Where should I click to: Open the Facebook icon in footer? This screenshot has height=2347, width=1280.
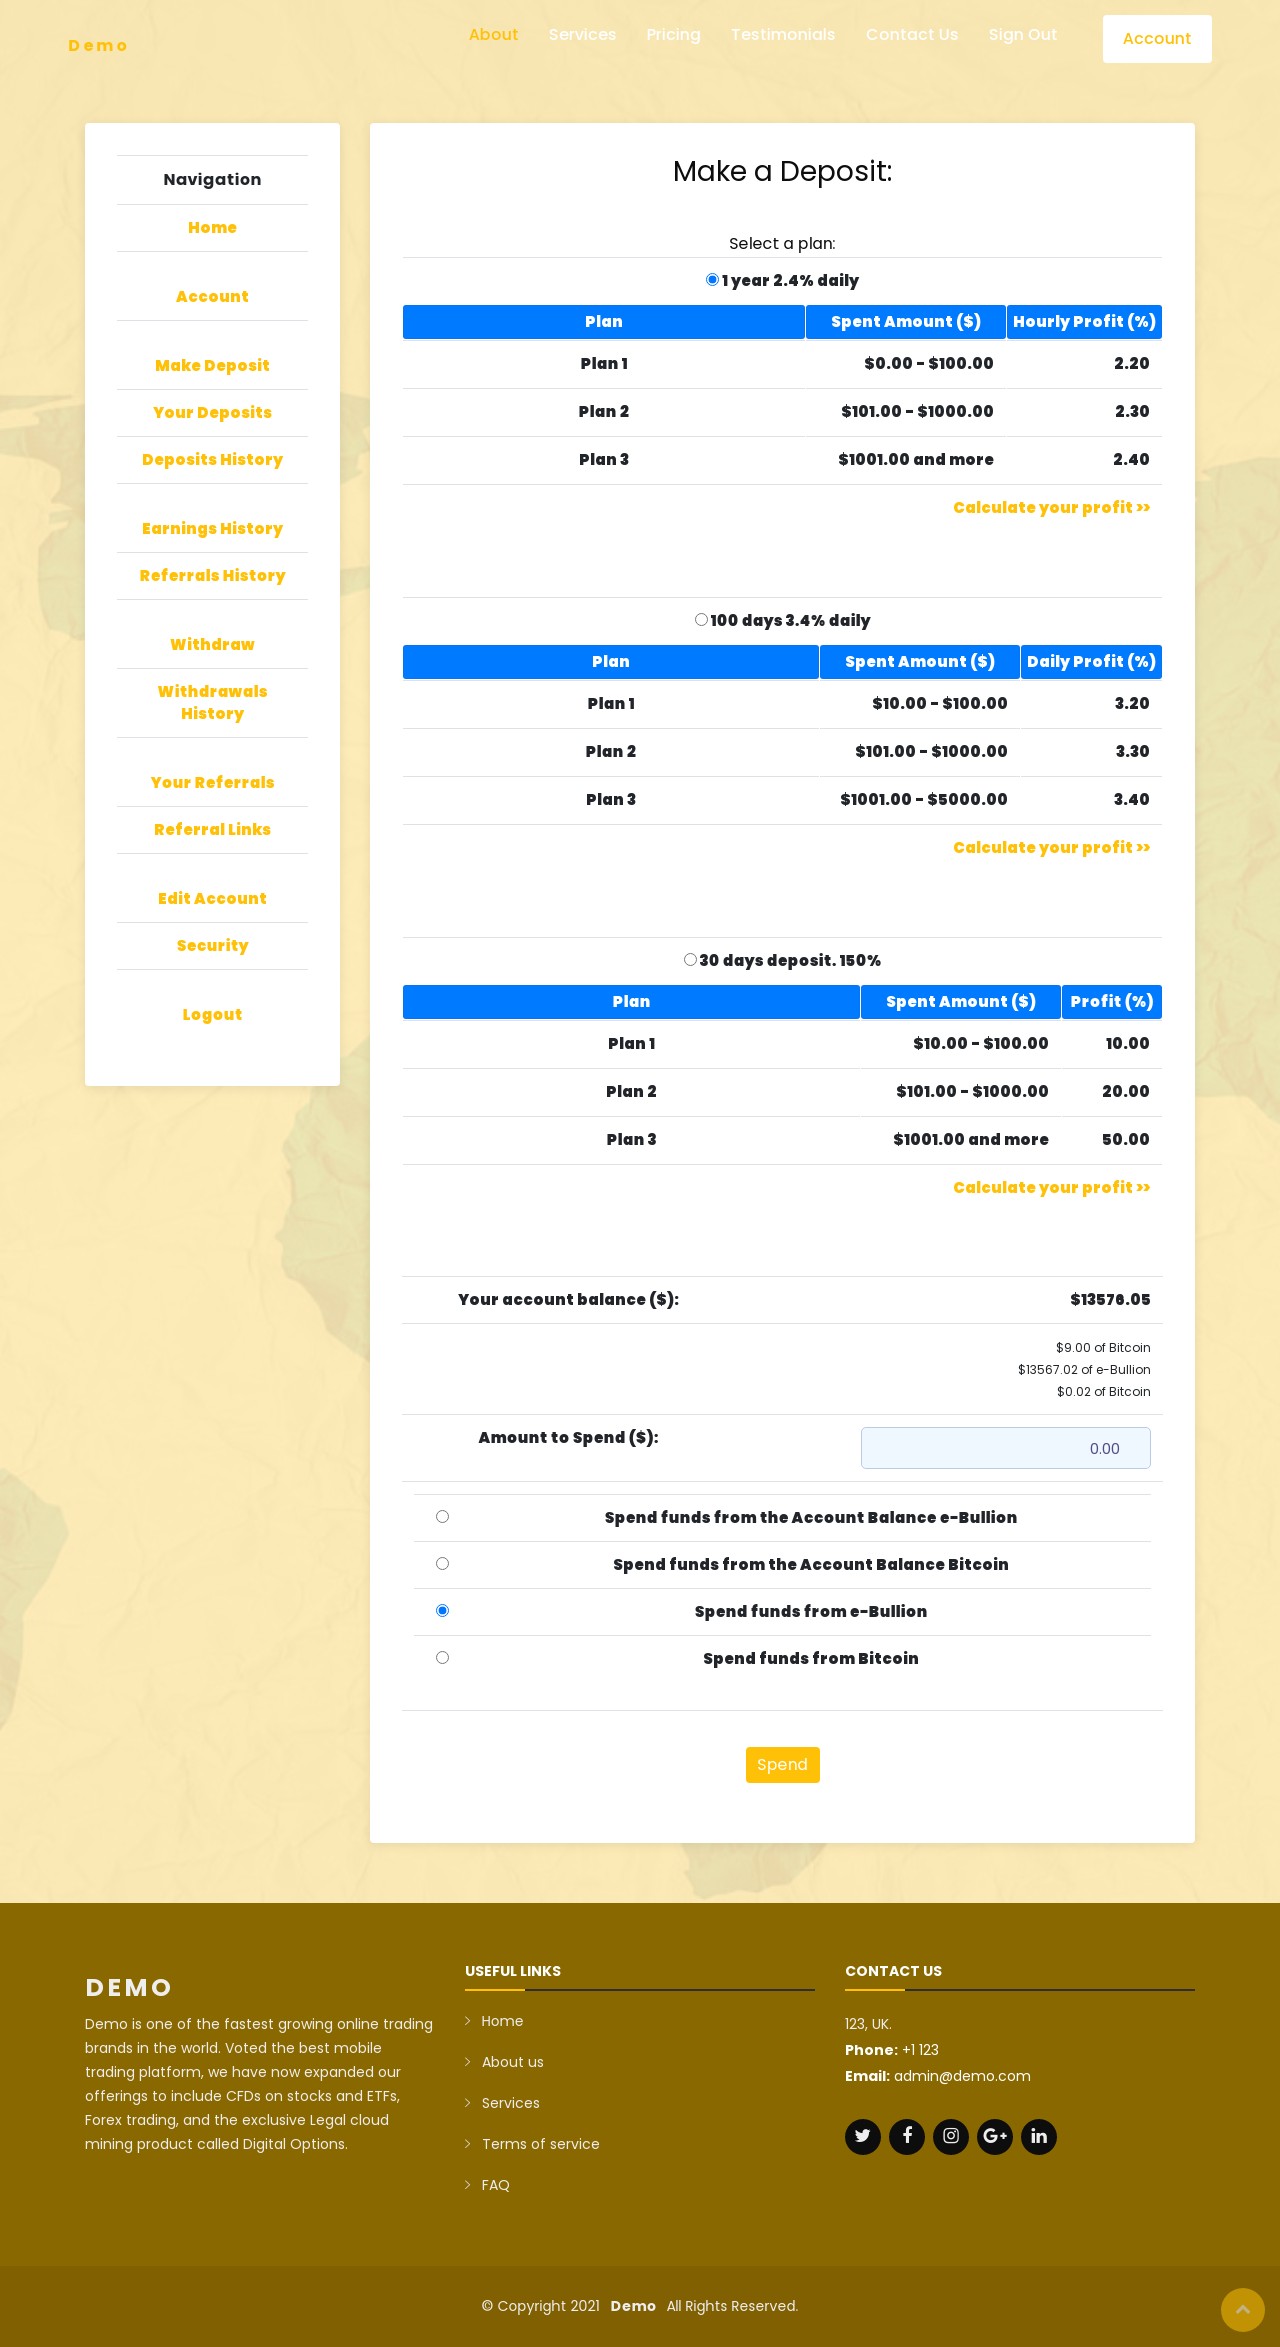pos(906,2137)
